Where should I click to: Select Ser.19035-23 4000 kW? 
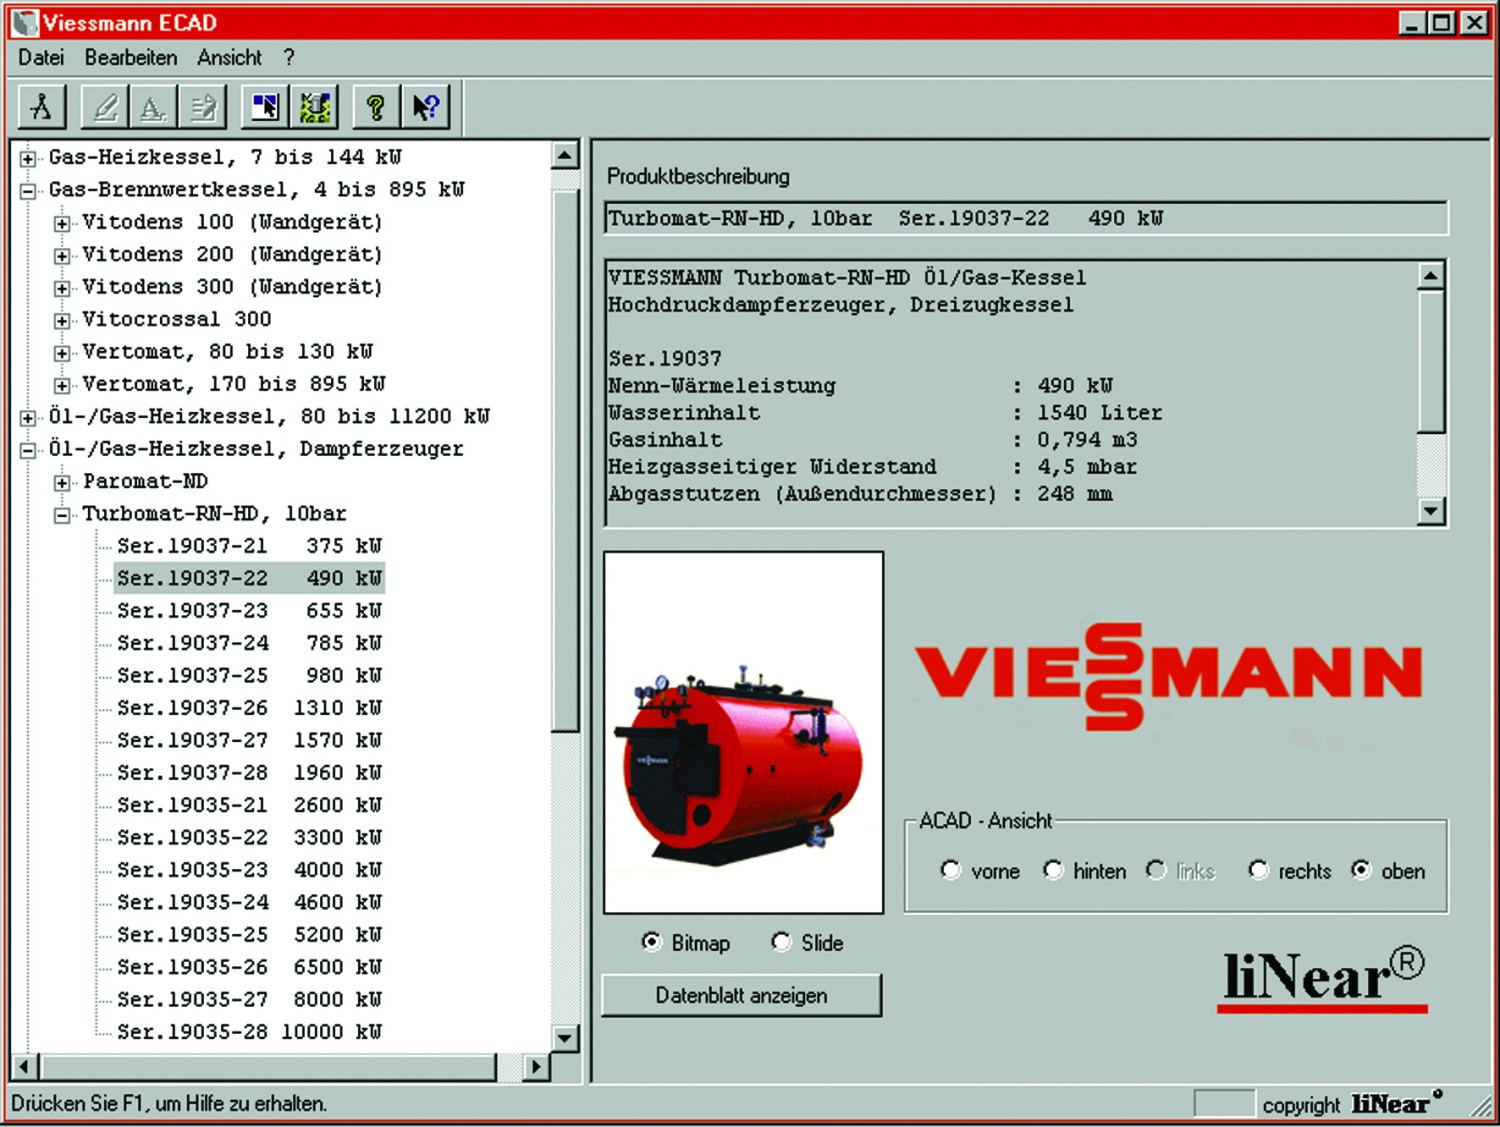[249, 870]
